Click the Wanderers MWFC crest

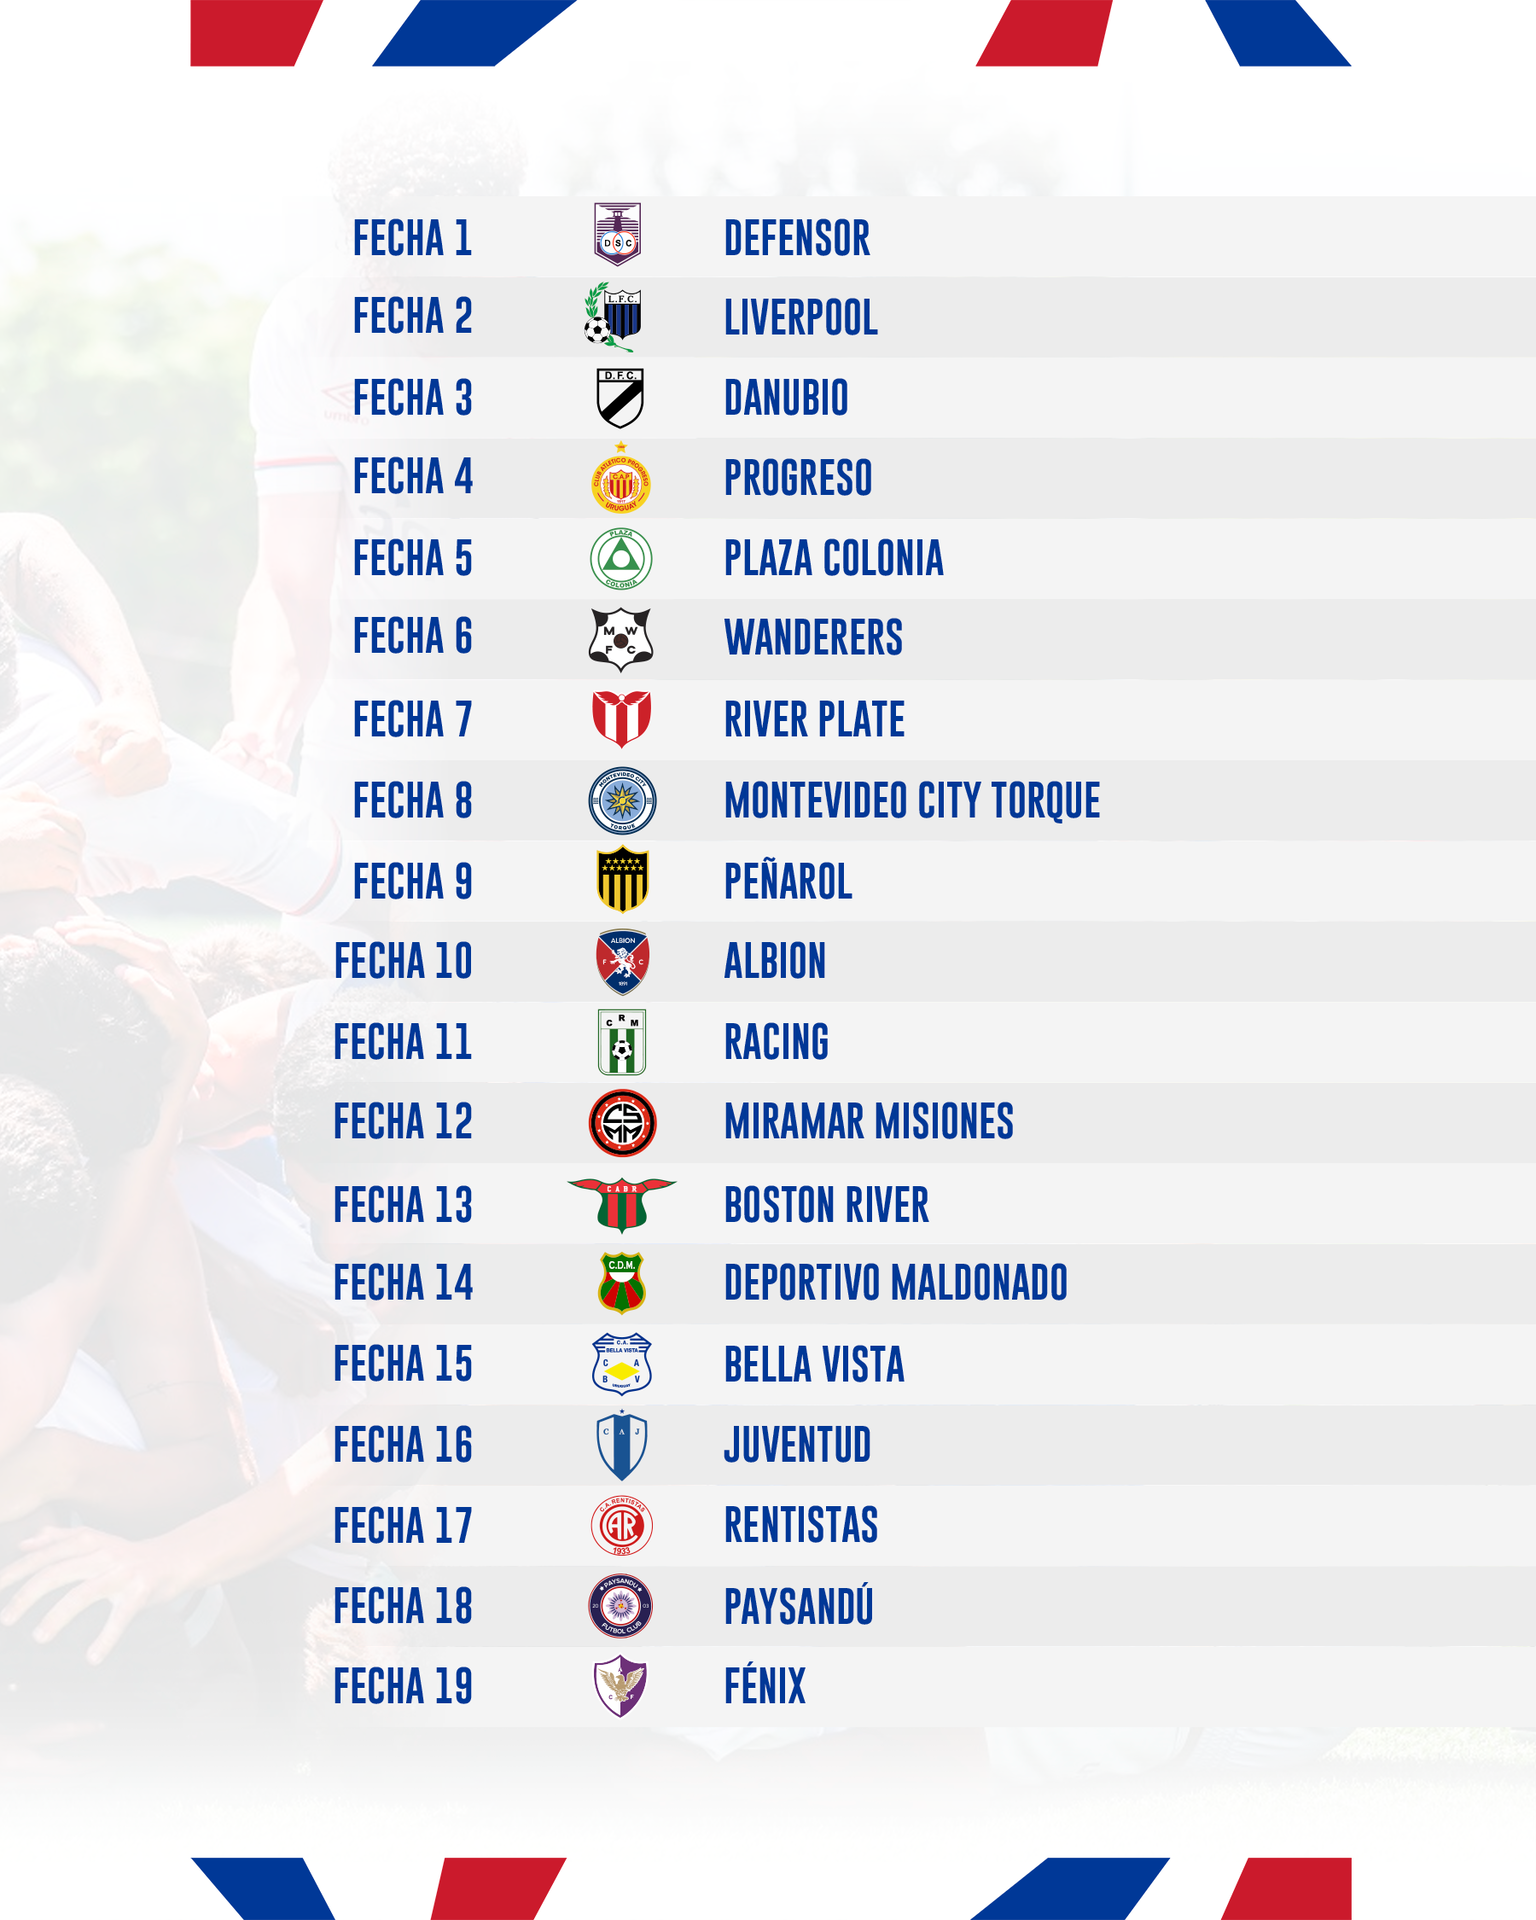621,639
